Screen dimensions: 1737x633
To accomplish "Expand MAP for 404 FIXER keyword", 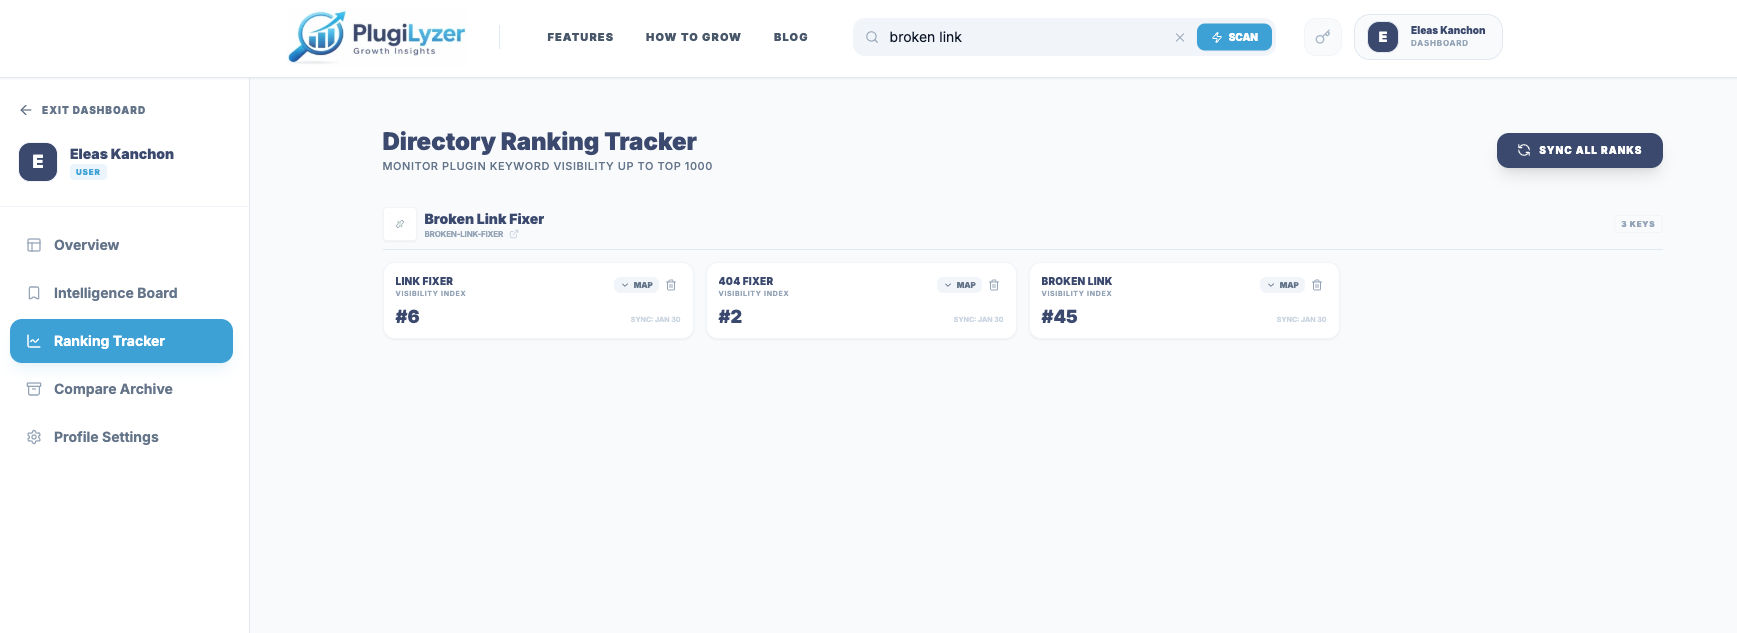I will [959, 285].
